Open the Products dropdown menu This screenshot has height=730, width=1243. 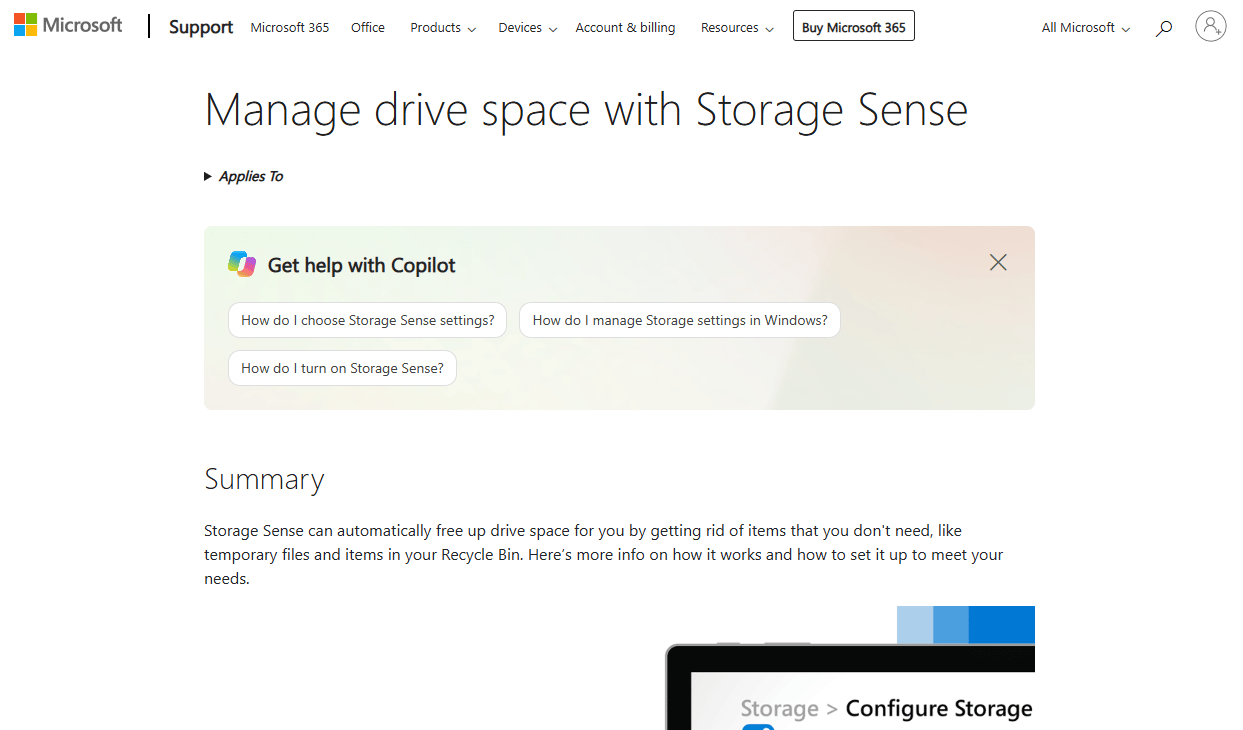click(x=443, y=28)
